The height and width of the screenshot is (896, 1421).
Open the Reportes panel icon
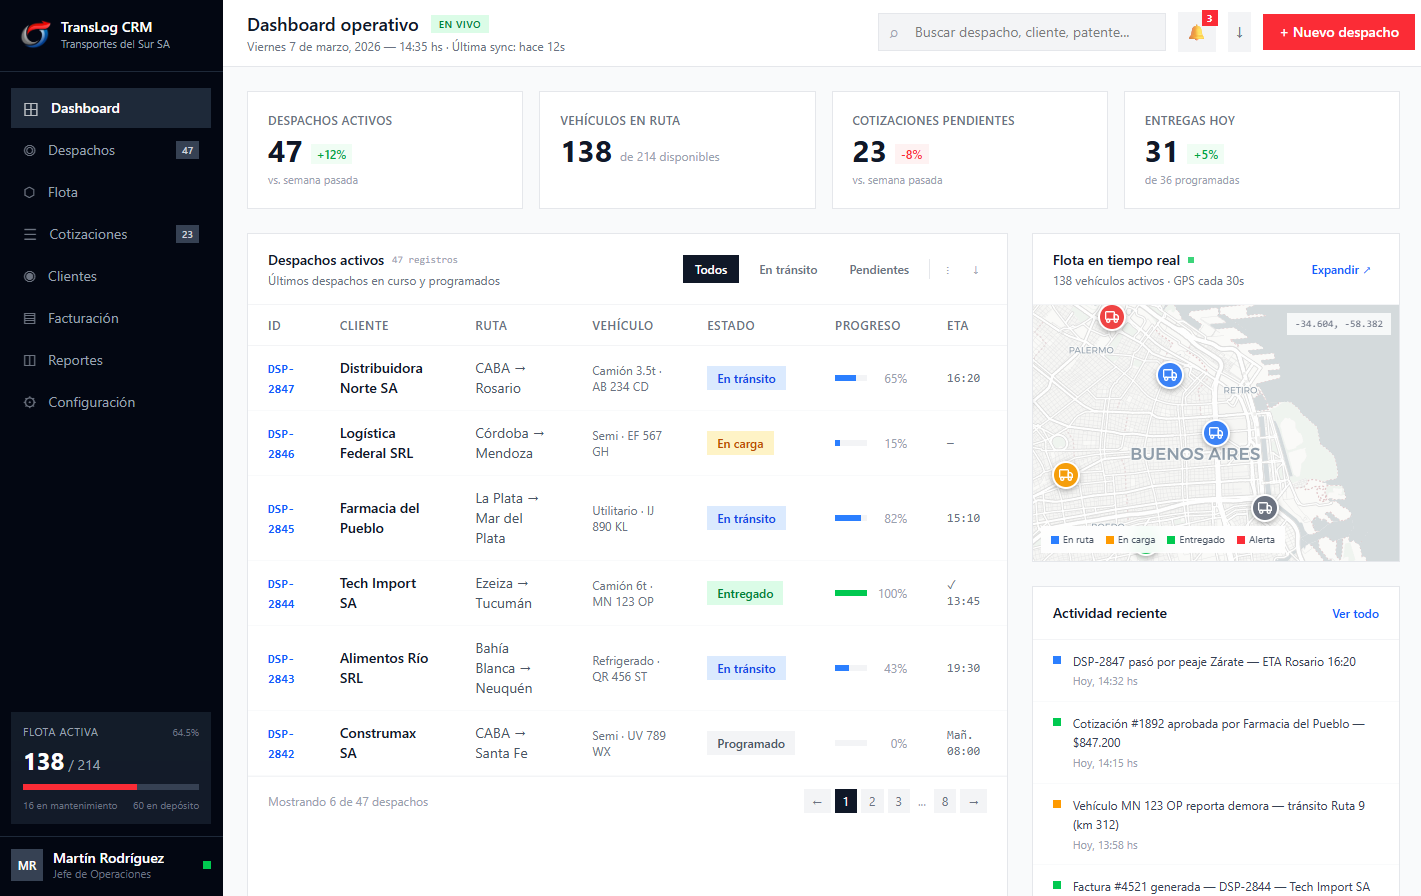(31, 360)
